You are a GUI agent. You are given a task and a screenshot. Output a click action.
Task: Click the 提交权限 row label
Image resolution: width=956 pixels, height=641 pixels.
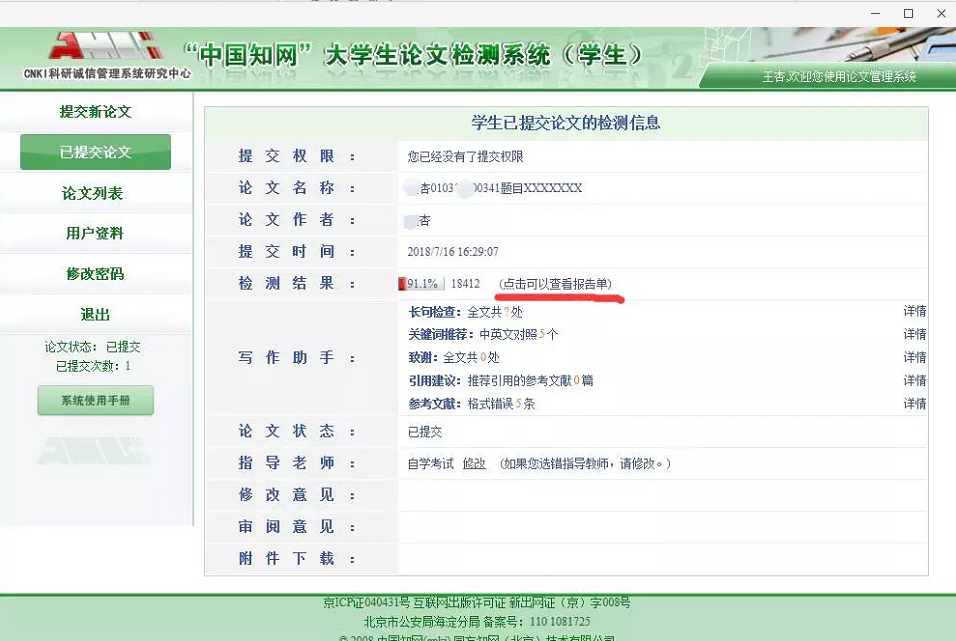(x=297, y=157)
